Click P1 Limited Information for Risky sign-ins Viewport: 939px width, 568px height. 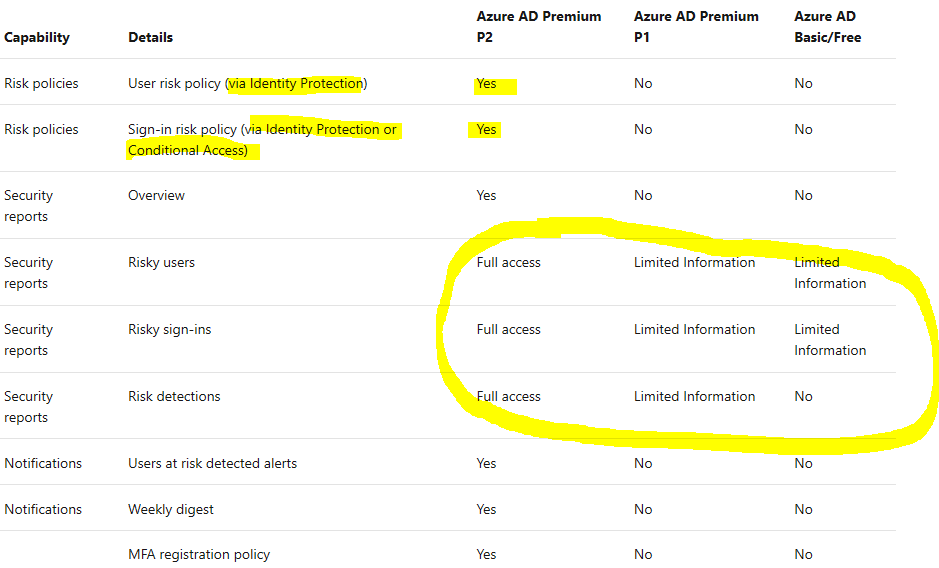point(694,330)
